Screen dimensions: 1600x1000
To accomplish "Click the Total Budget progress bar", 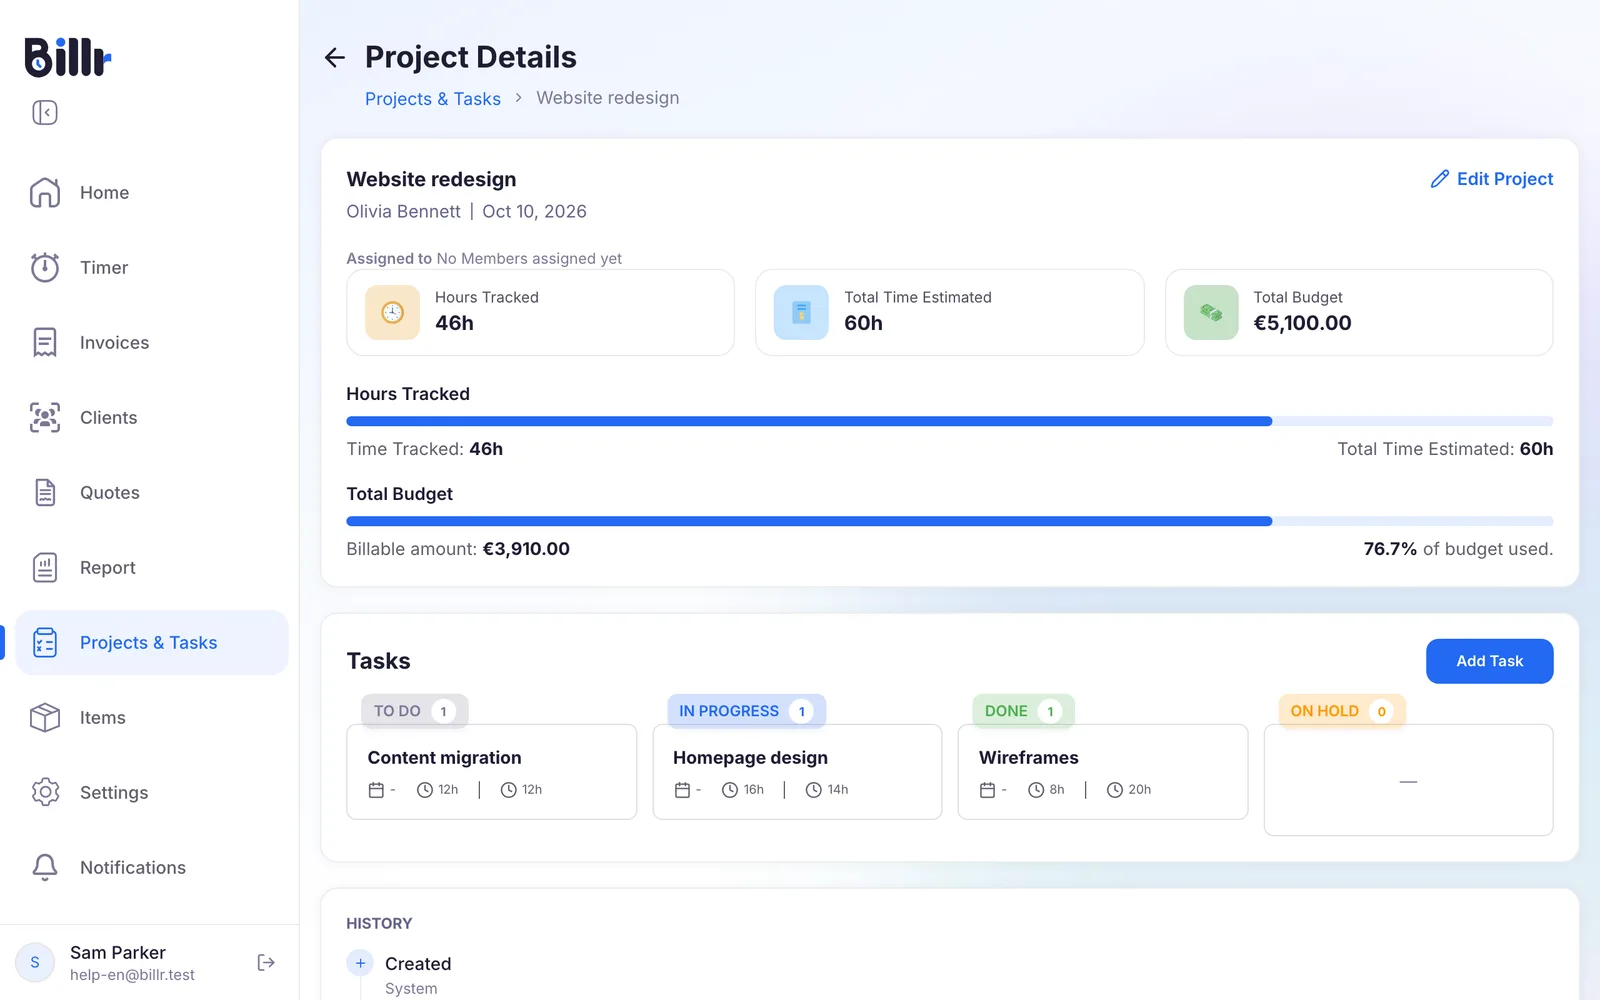I will [x=950, y=521].
